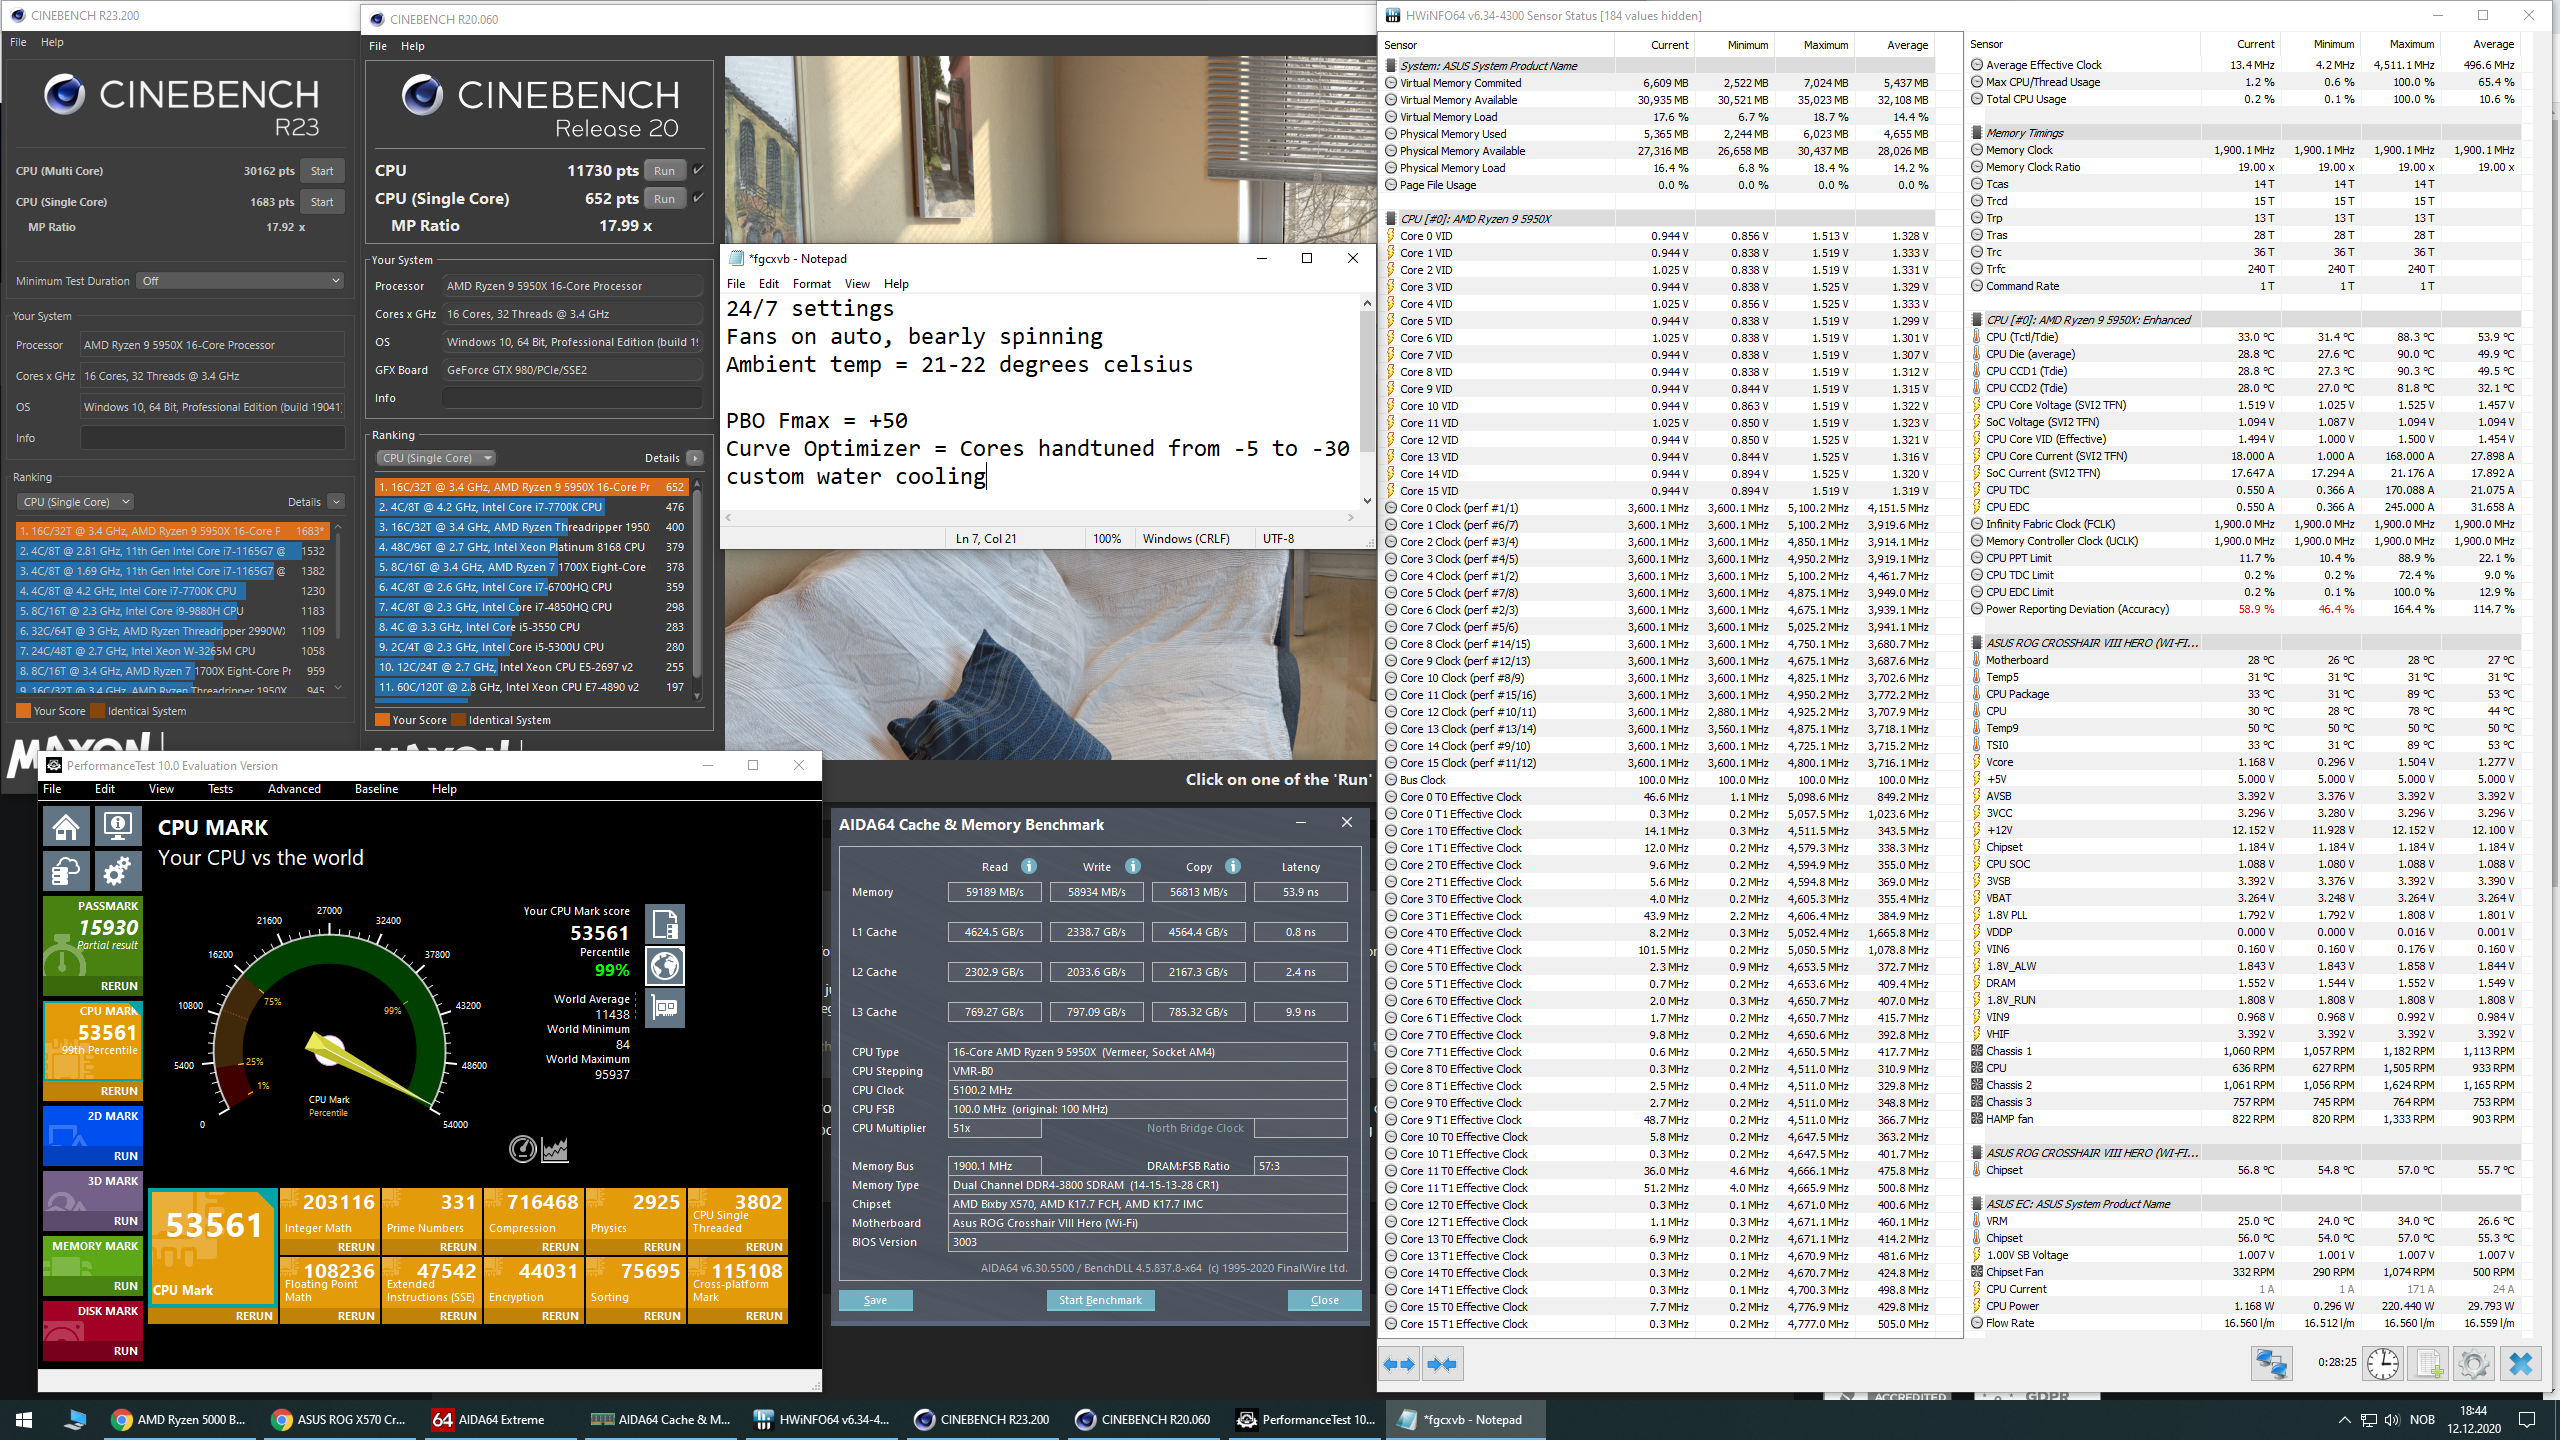The height and width of the screenshot is (1440, 2560).
Task: Click the Info field in Cinebench R23
Action: [x=212, y=438]
